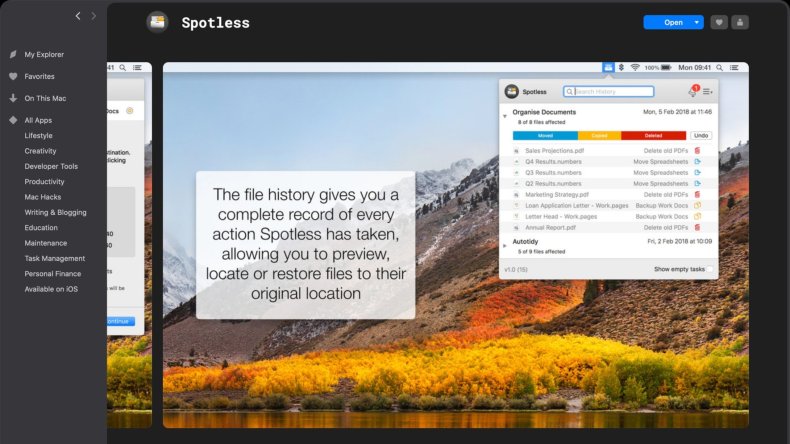Open the popover hamburger menu

707,92
